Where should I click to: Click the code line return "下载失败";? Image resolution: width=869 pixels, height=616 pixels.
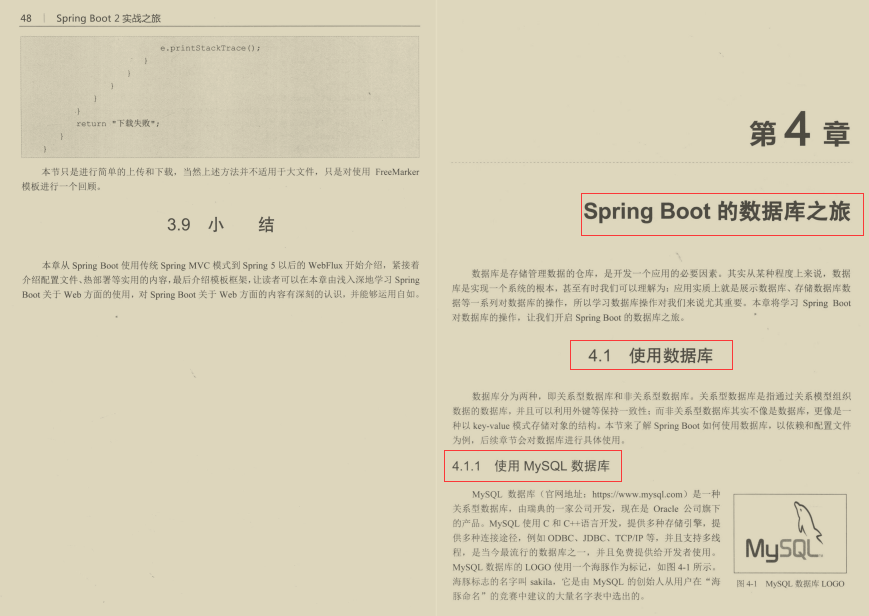[117, 123]
